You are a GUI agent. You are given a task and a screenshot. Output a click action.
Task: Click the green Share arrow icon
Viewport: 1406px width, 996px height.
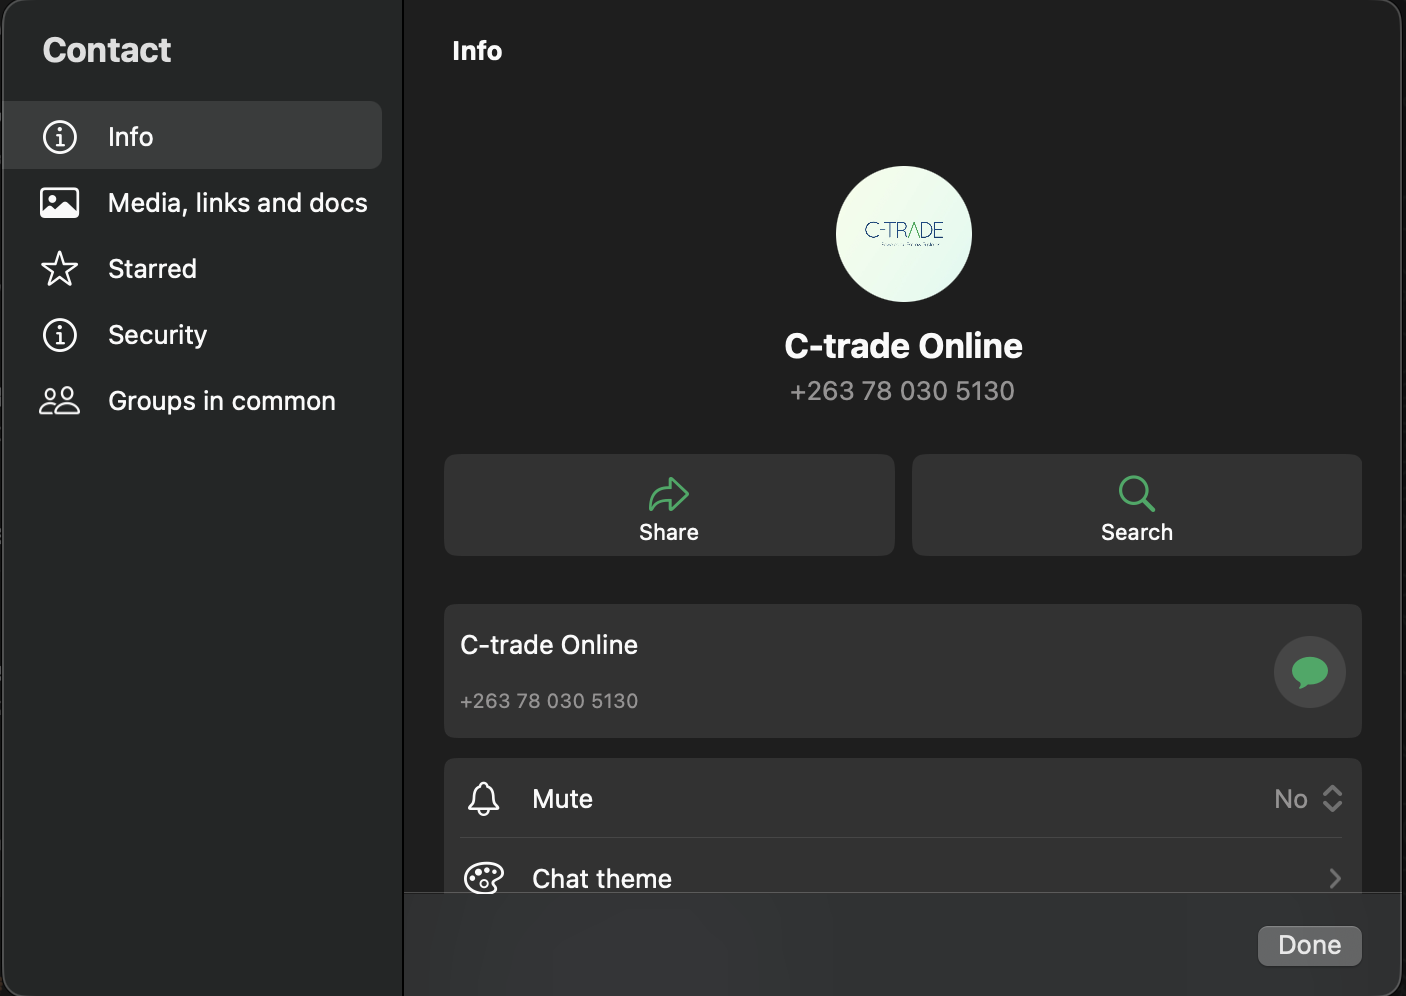click(x=668, y=492)
